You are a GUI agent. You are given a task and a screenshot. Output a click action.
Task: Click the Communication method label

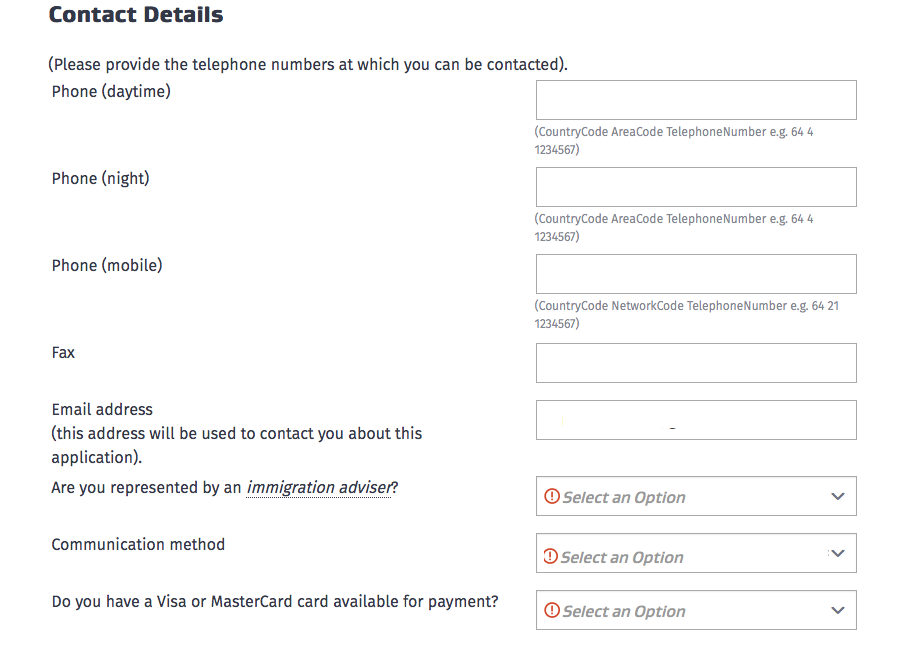tap(138, 545)
